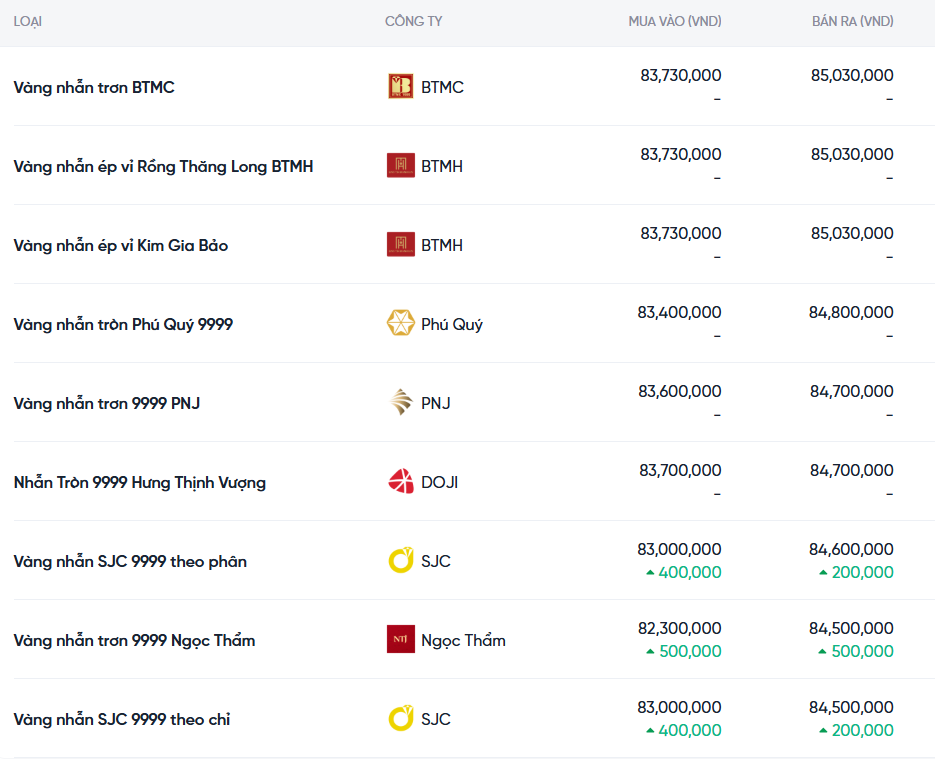Image resolution: width=935 pixels, height=762 pixels.
Task: Click the BTMC company name
Action: (442, 87)
